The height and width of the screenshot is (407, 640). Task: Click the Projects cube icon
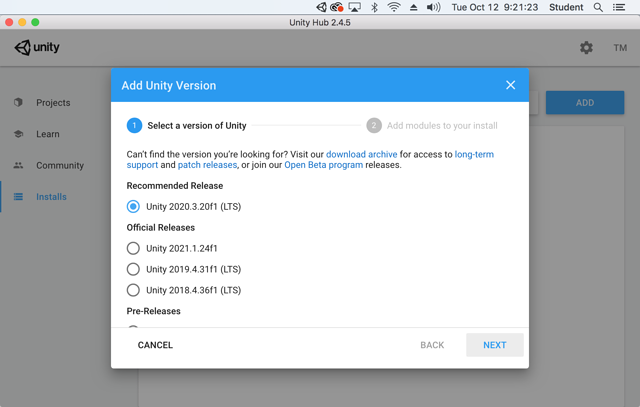pos(18,102)
